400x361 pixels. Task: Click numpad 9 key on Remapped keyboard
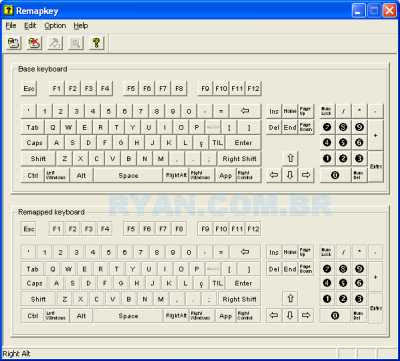click(x=359, y=269)
